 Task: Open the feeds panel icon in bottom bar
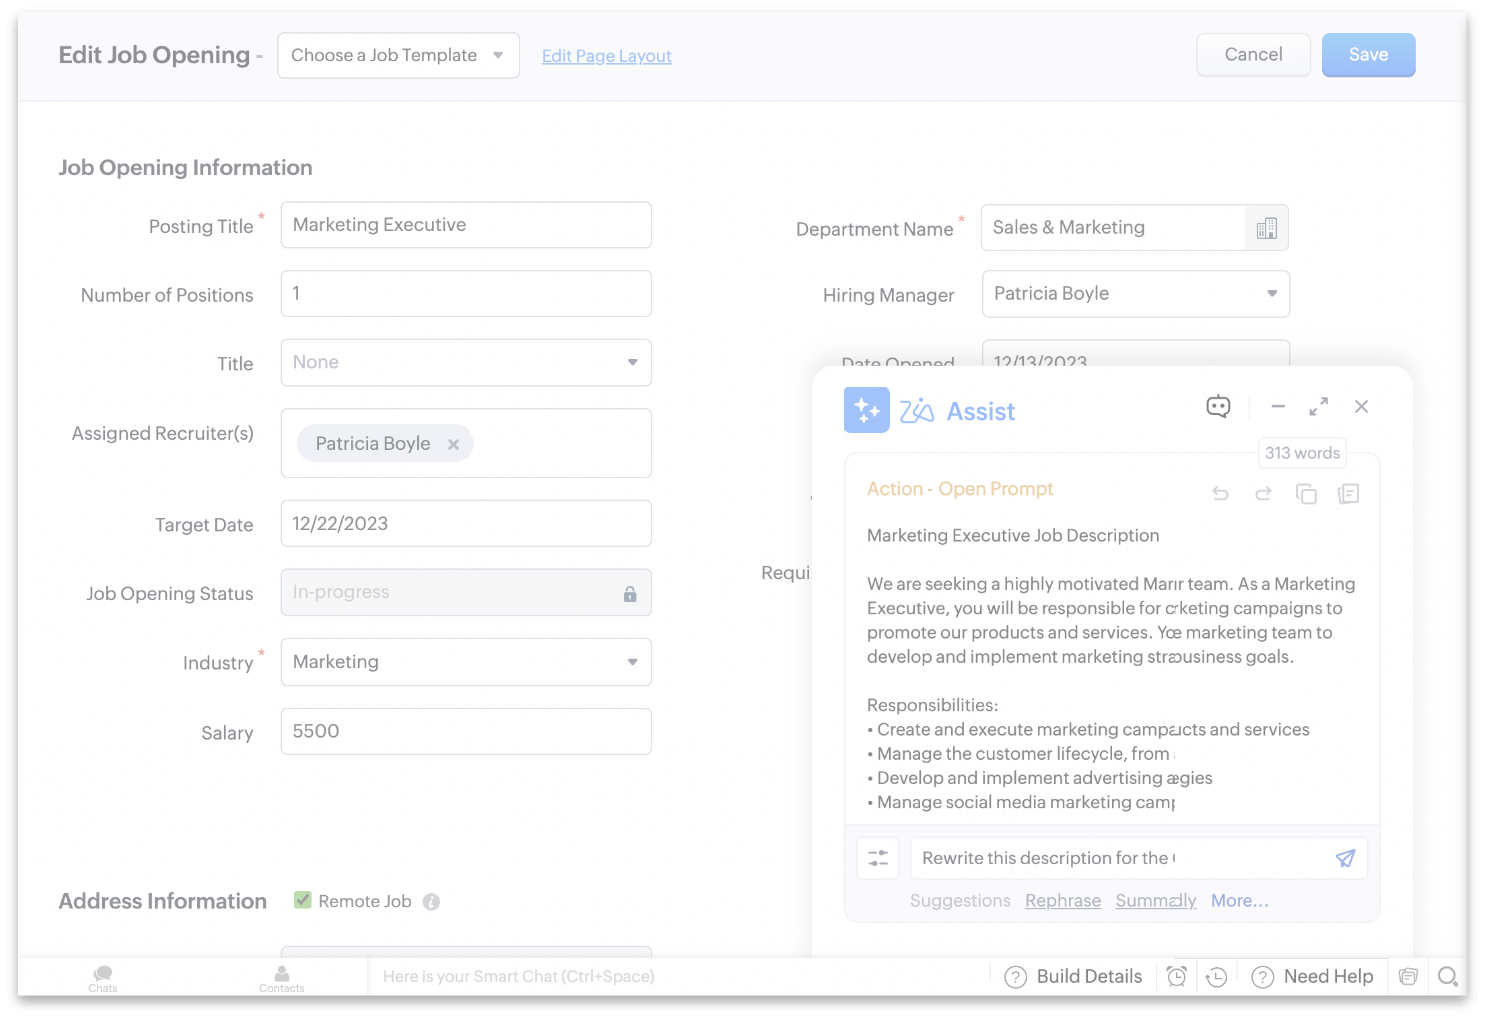click(1408, 977)
